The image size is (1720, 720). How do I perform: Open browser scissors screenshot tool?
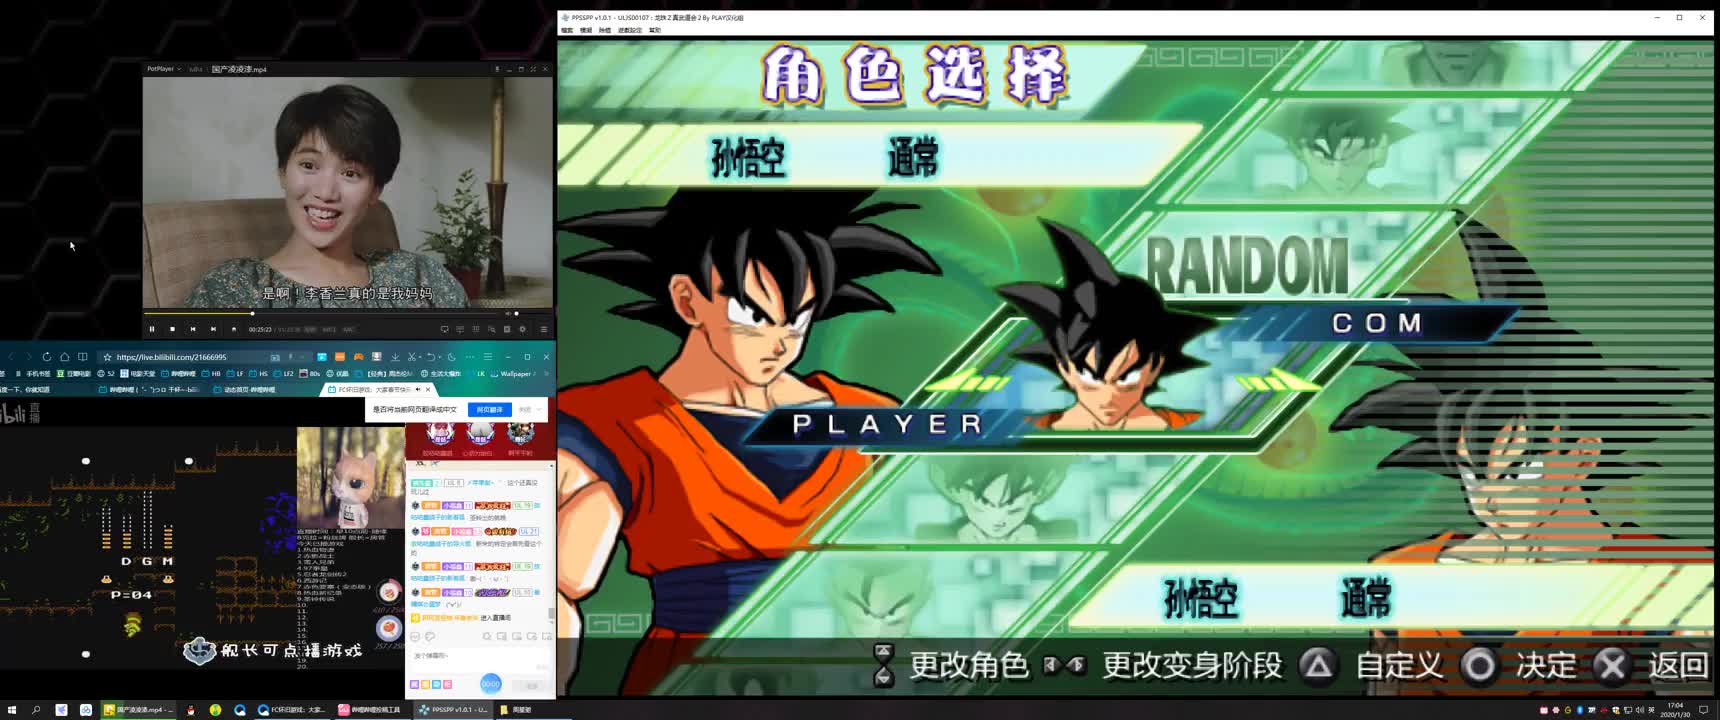(x=411, y=357)
